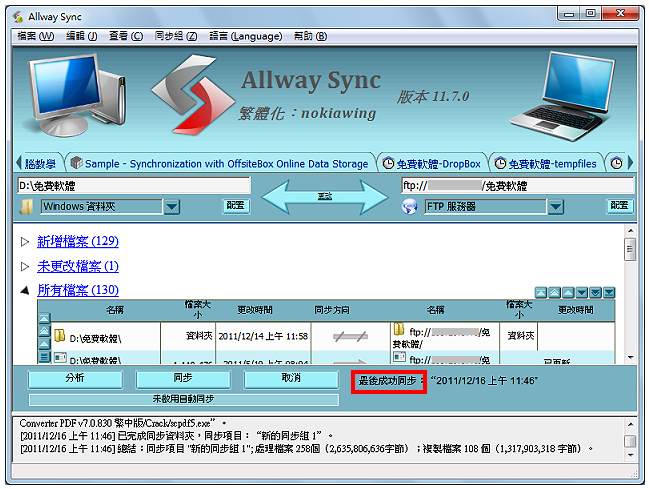Click the left 配置 button

236,206
